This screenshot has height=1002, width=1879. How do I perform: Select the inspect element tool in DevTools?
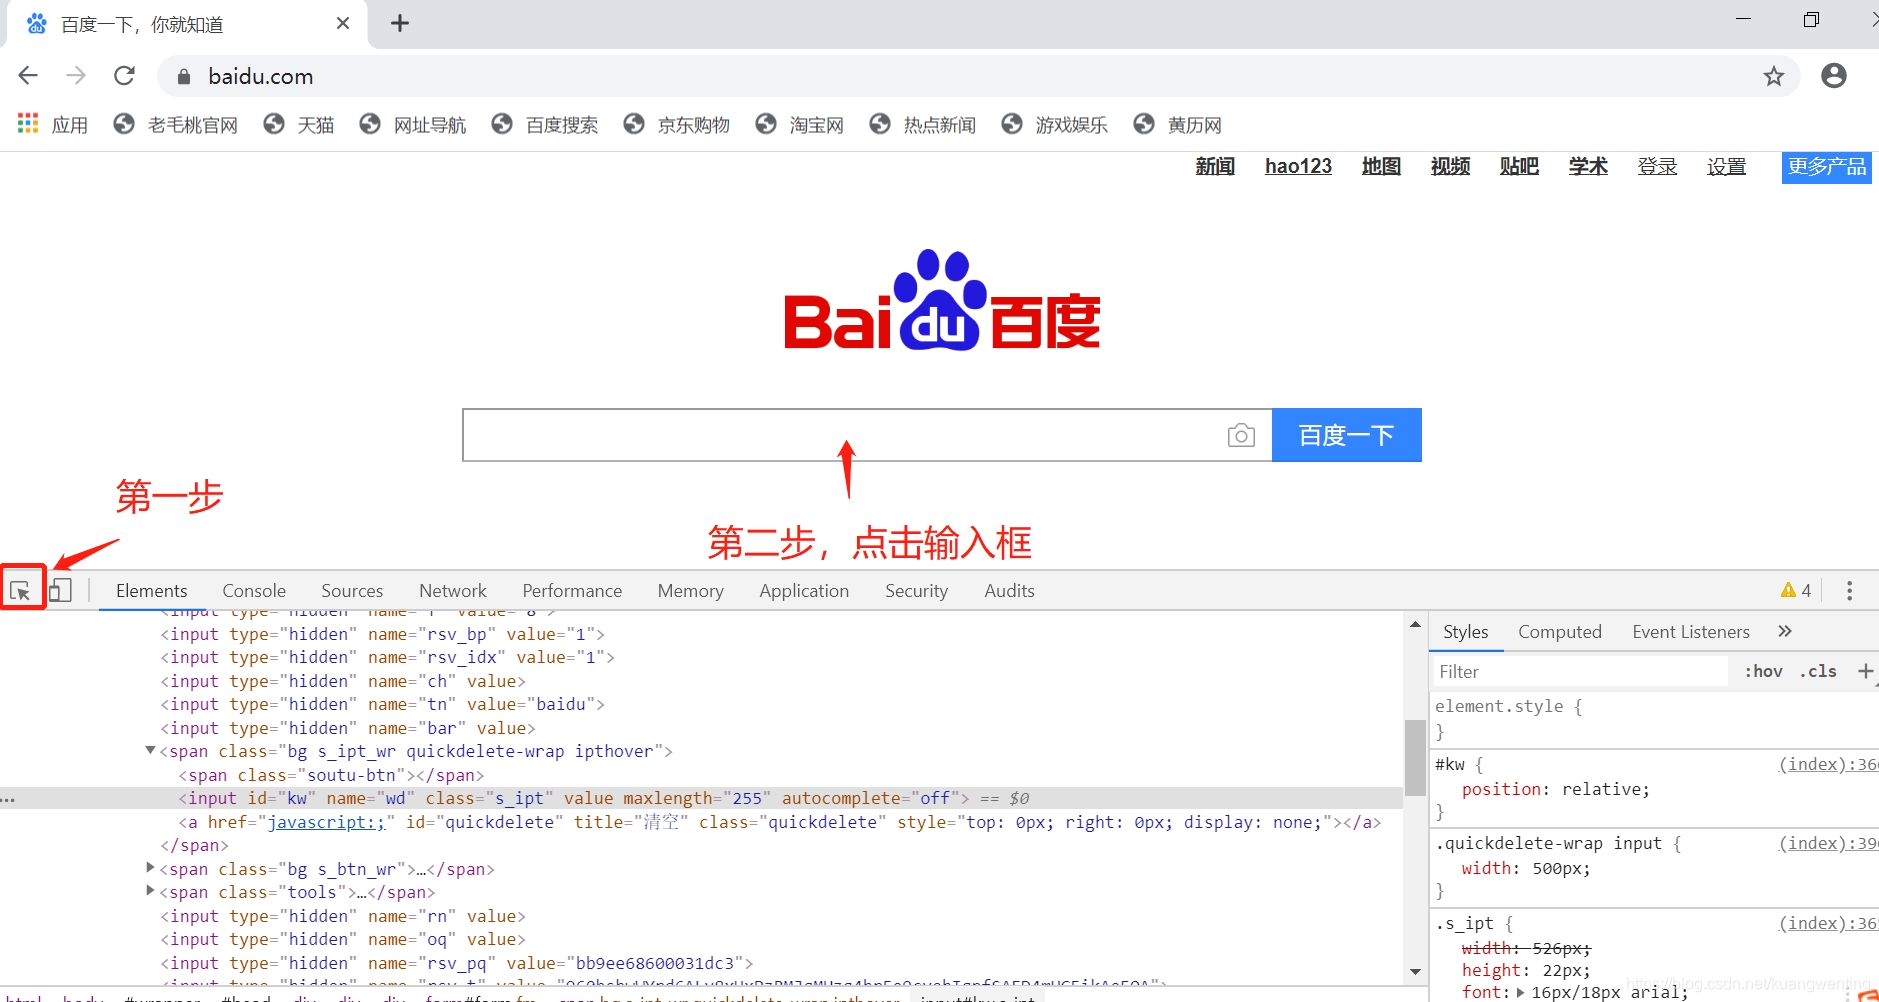coord(23,589)
